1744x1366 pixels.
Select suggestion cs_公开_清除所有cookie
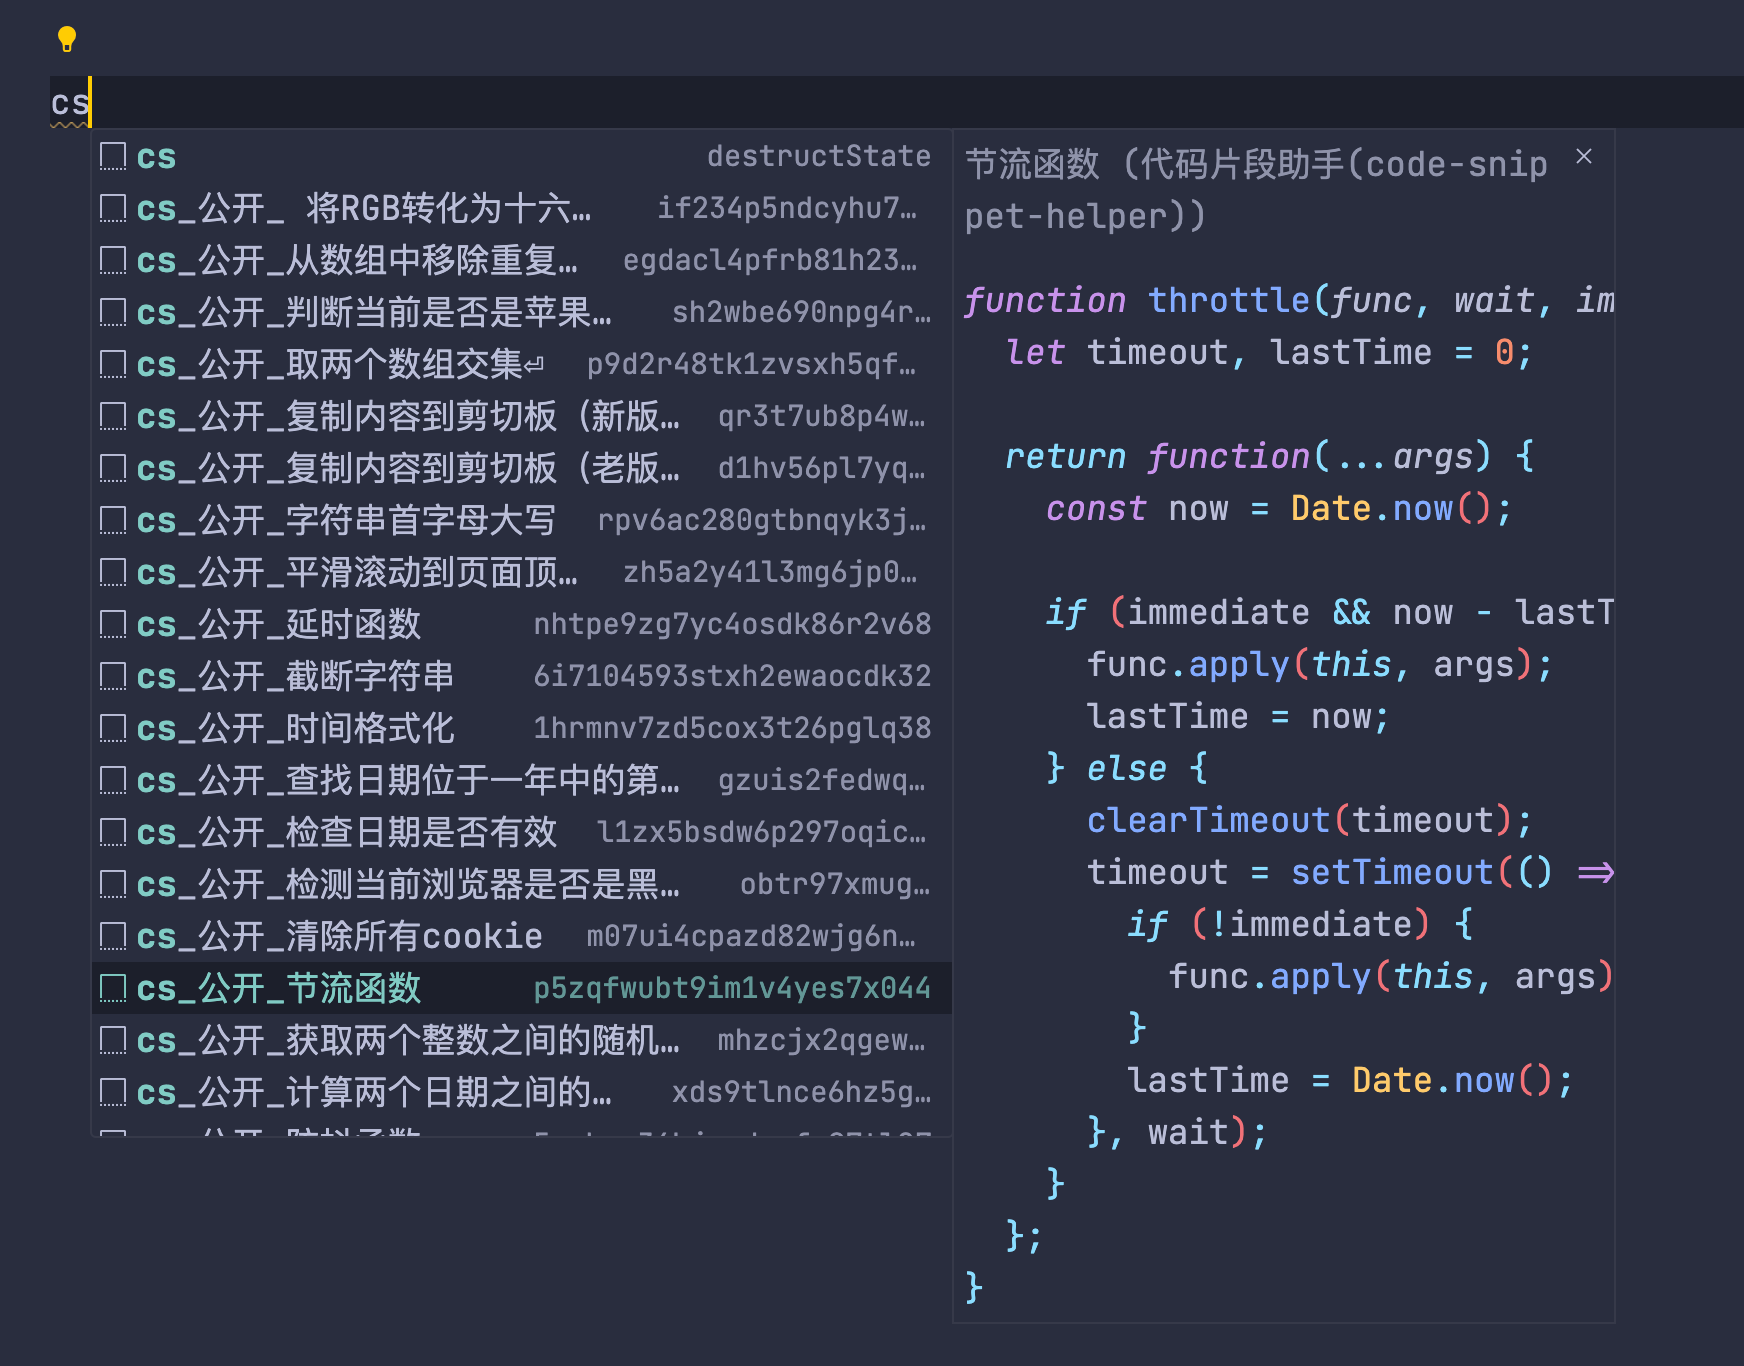point(521,936)
